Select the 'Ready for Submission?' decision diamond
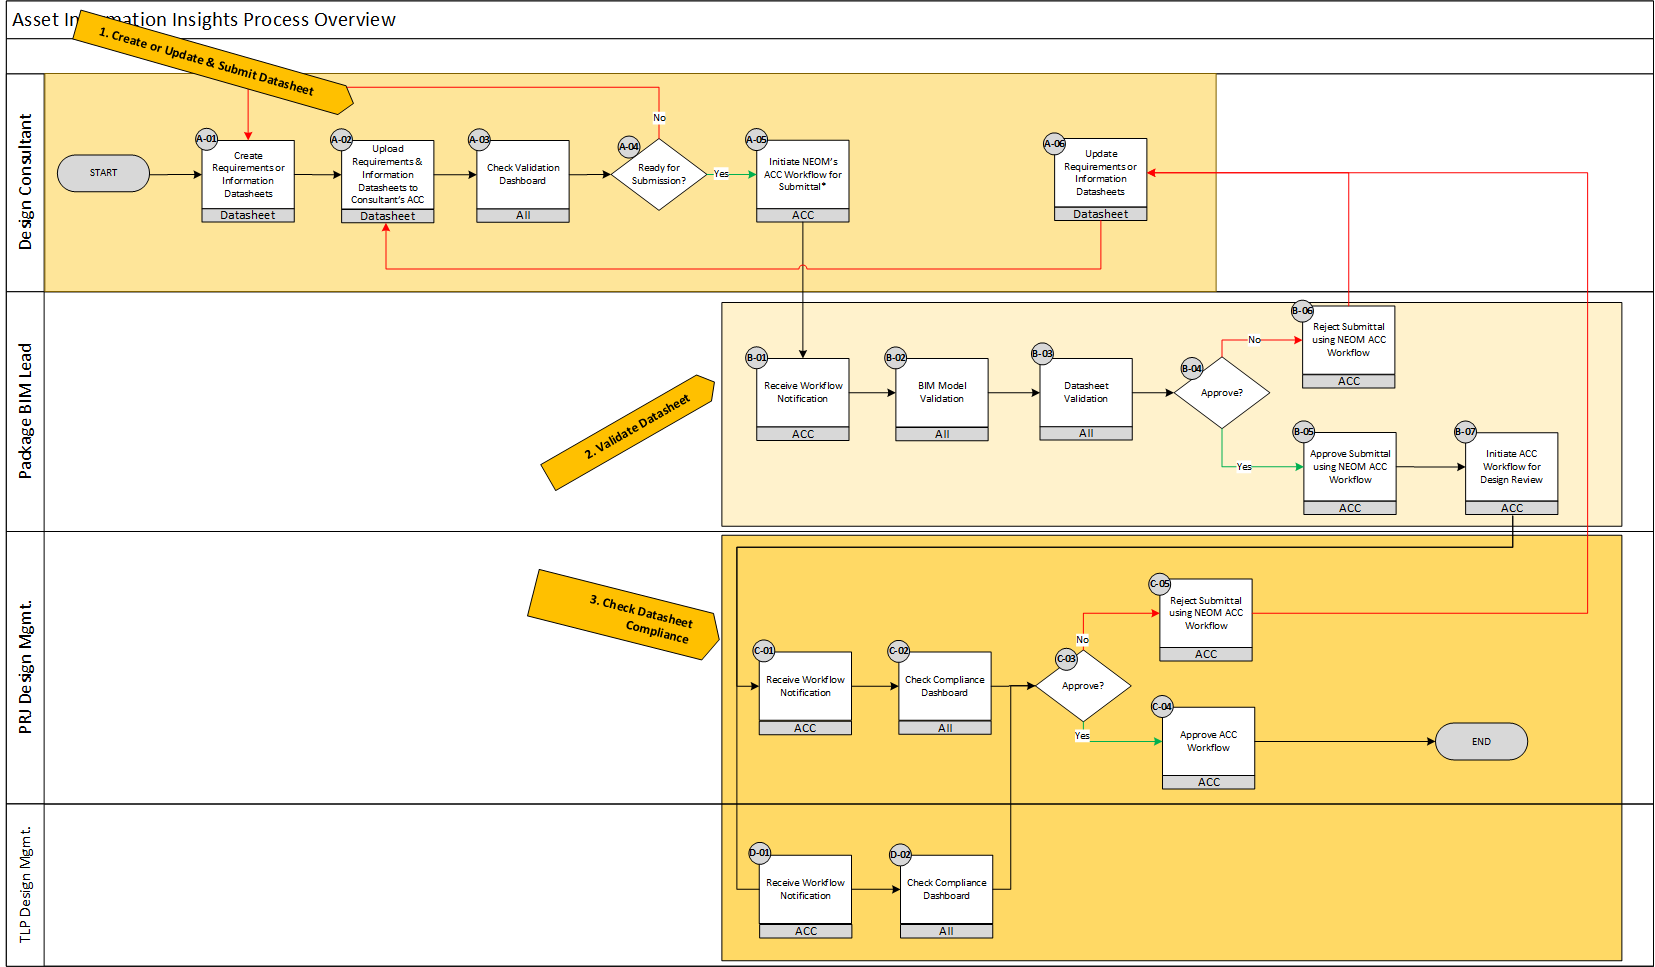1655x967 pixels. (x=659, y=175)
